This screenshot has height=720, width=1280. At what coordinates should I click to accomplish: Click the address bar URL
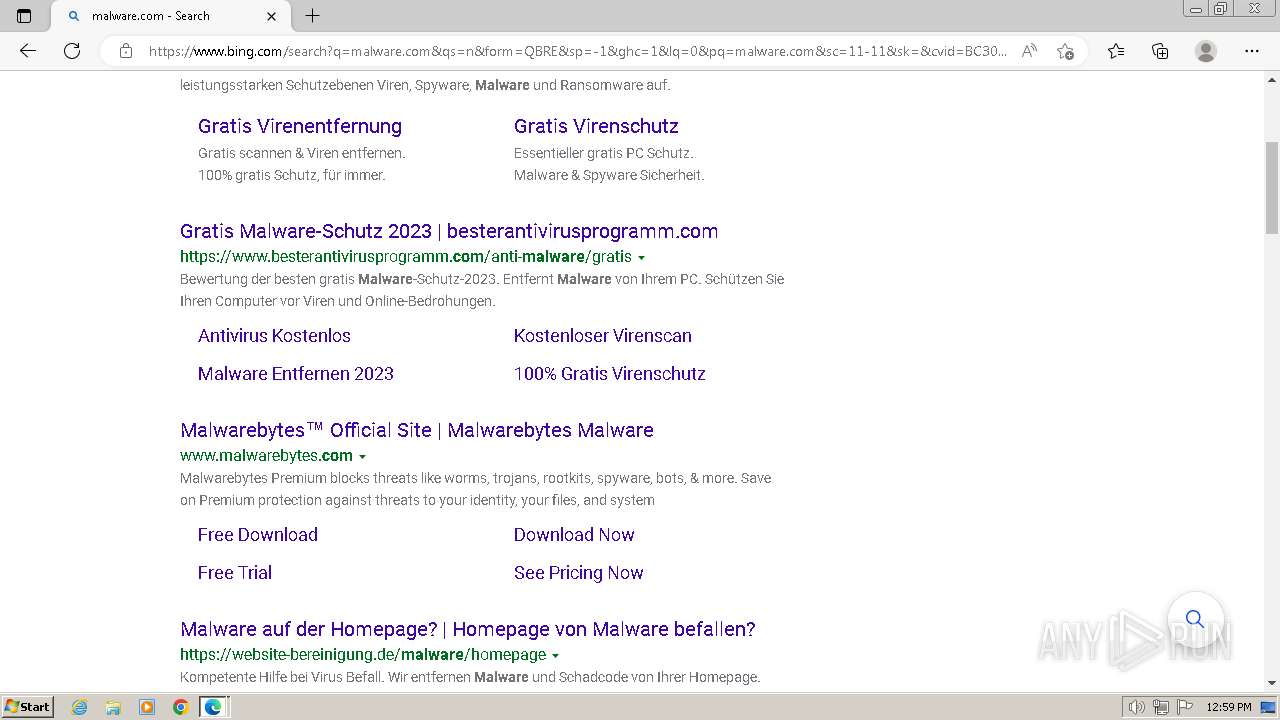[x=577, y=51]
